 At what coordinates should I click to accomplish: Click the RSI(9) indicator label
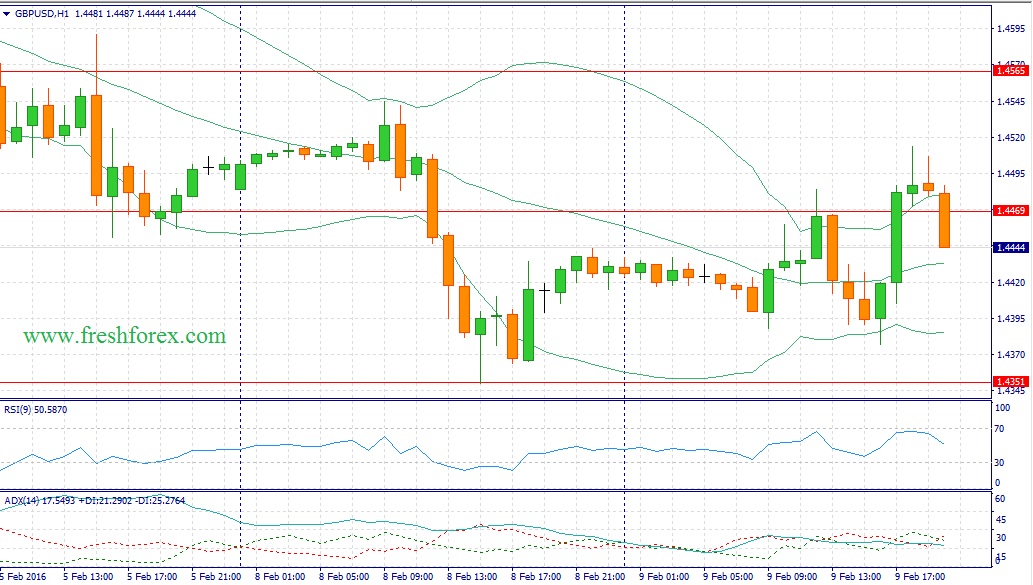click(x=45, y=409)
